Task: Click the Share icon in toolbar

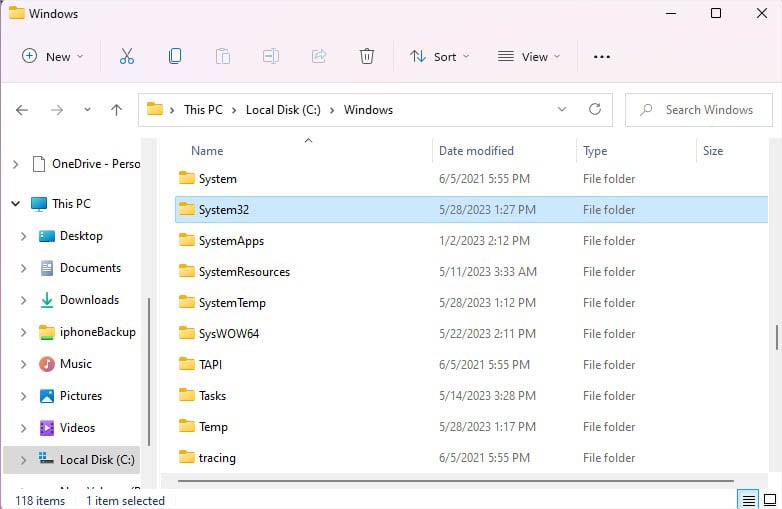Action: click(x=319, y=56)
